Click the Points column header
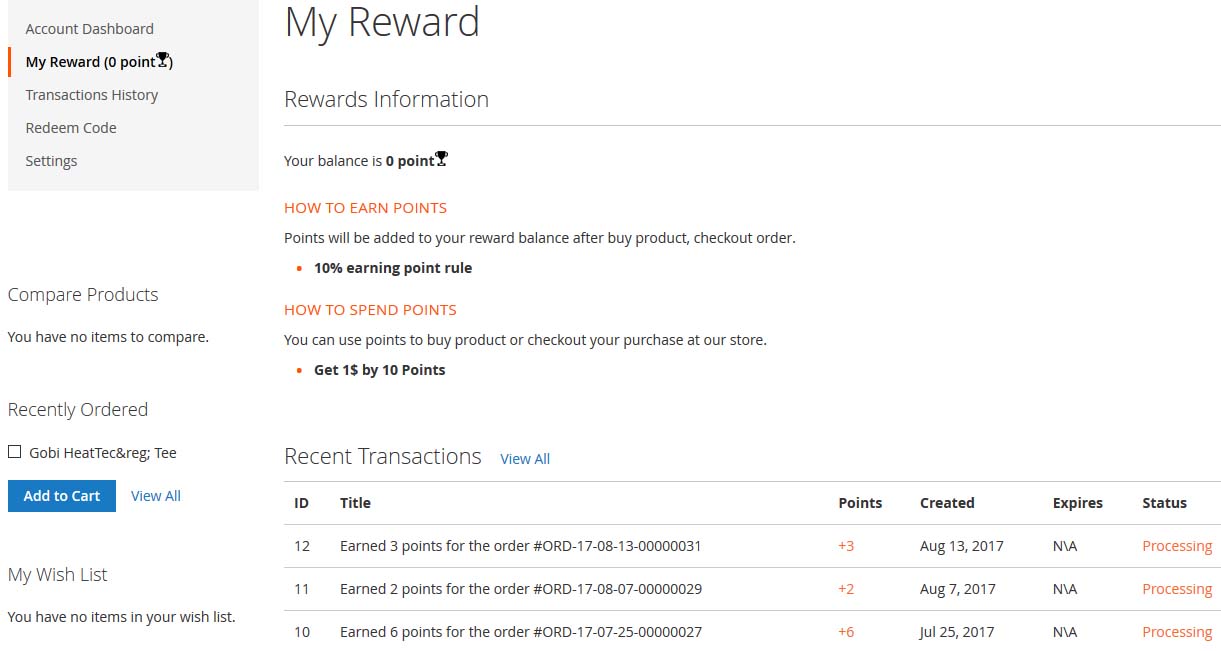 coord(860,503)
